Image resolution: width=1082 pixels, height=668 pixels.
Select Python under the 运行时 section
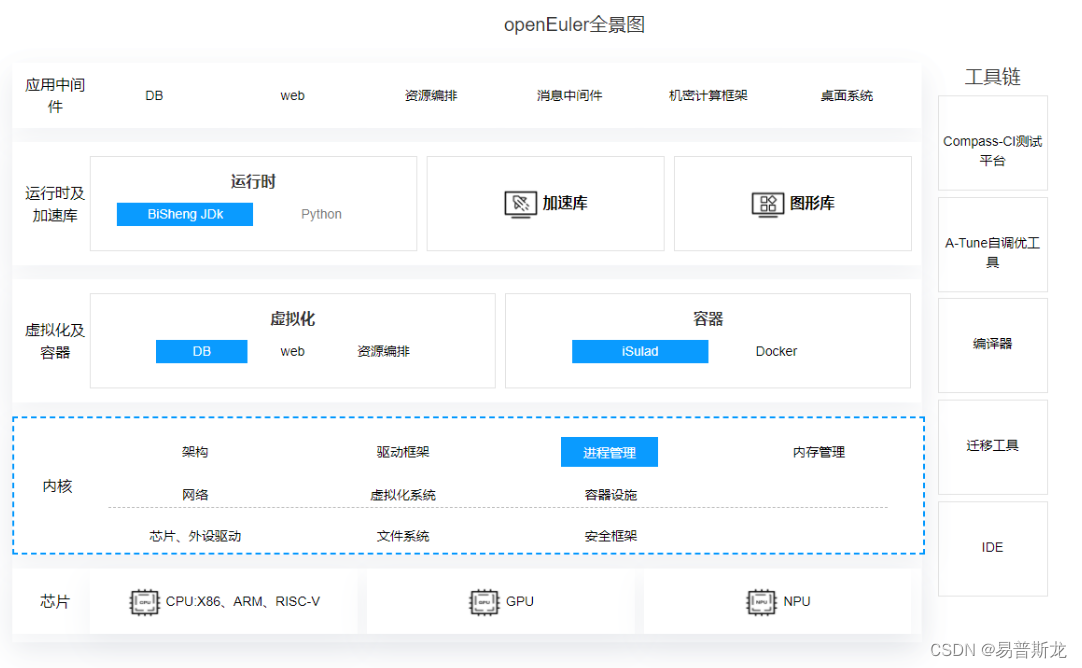coord(320,214)
